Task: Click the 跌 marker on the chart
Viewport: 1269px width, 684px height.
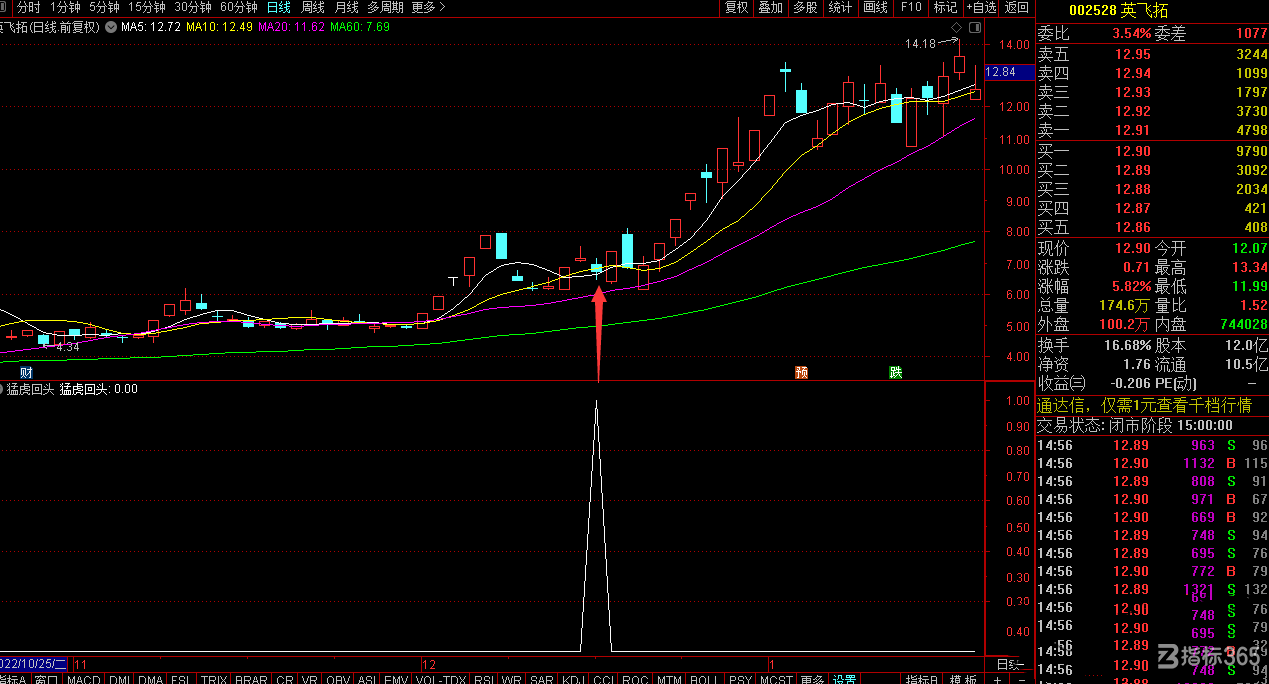Action: point(896,372)
